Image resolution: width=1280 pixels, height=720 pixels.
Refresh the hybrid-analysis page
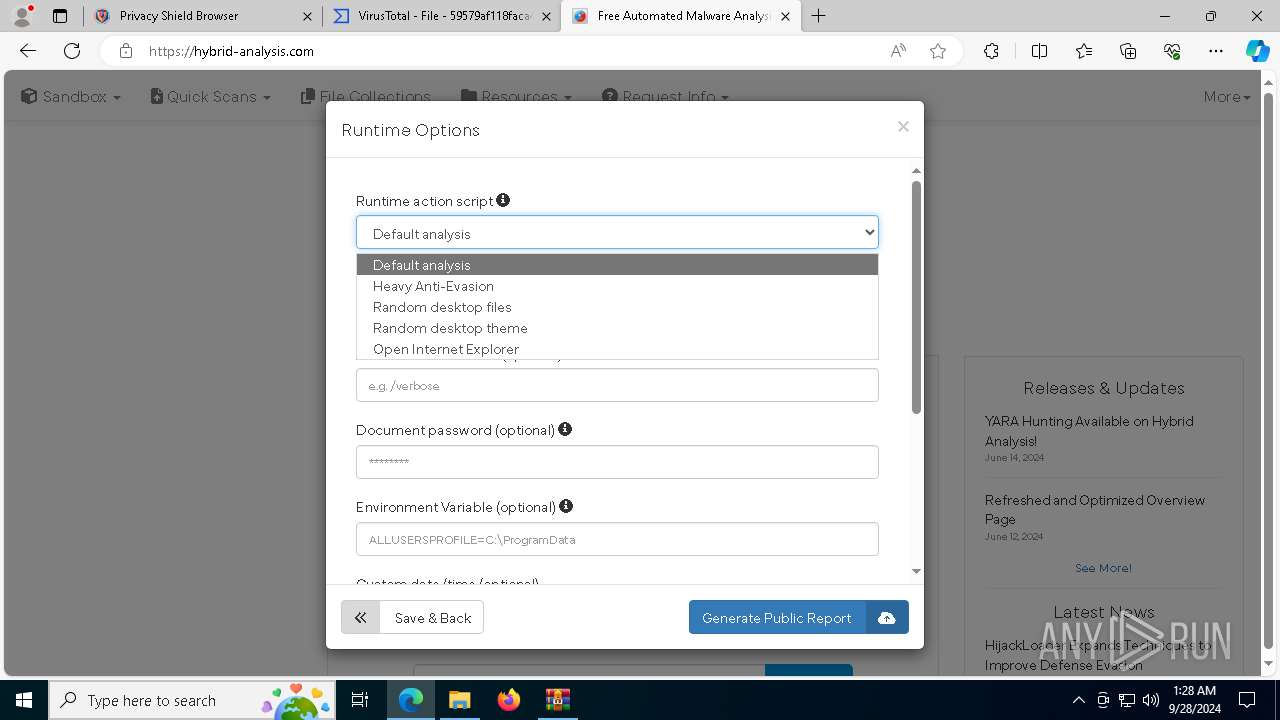tap(72, 51)
